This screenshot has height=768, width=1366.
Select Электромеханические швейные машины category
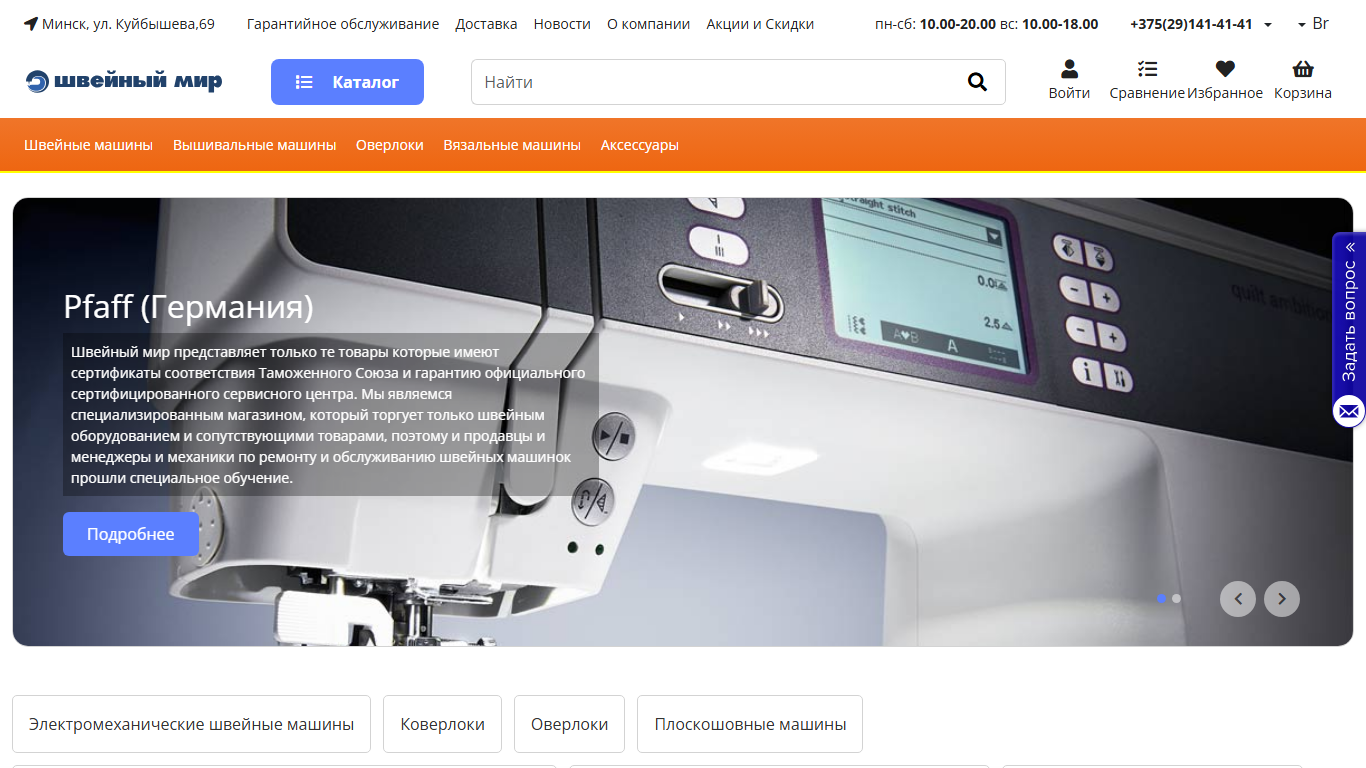(191, 724)
